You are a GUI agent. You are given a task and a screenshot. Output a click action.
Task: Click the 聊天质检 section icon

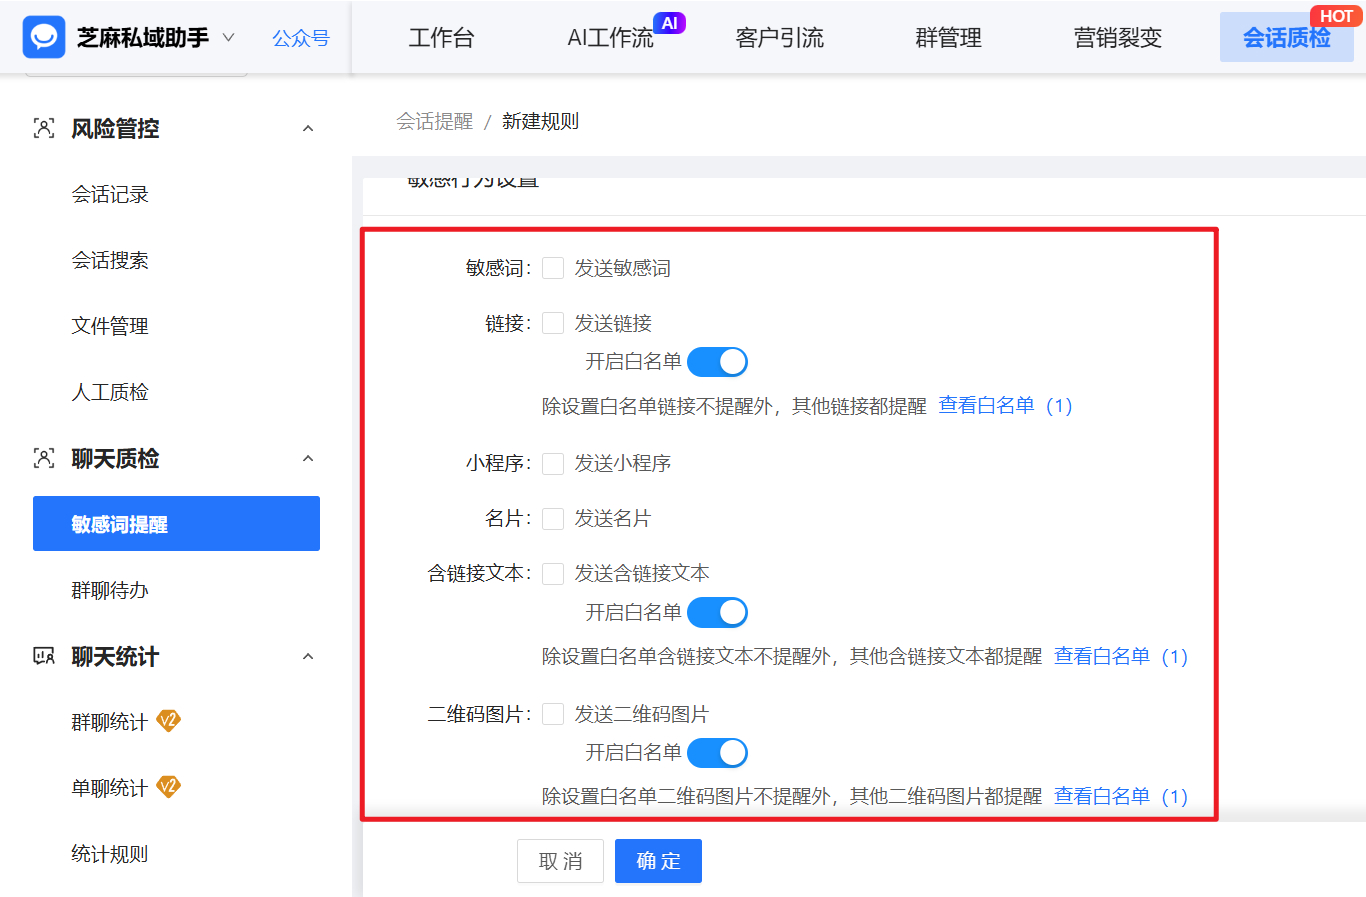(42, 458)
